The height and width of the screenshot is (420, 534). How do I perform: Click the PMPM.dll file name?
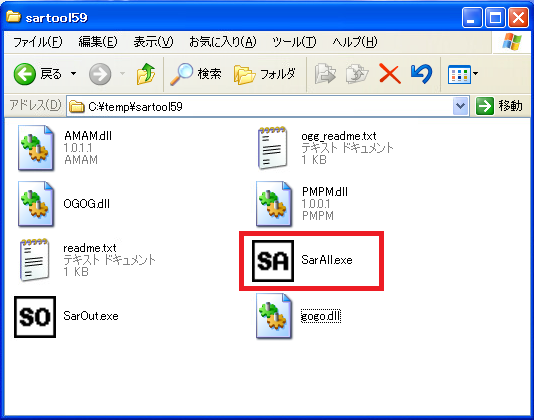pos(325,192)
